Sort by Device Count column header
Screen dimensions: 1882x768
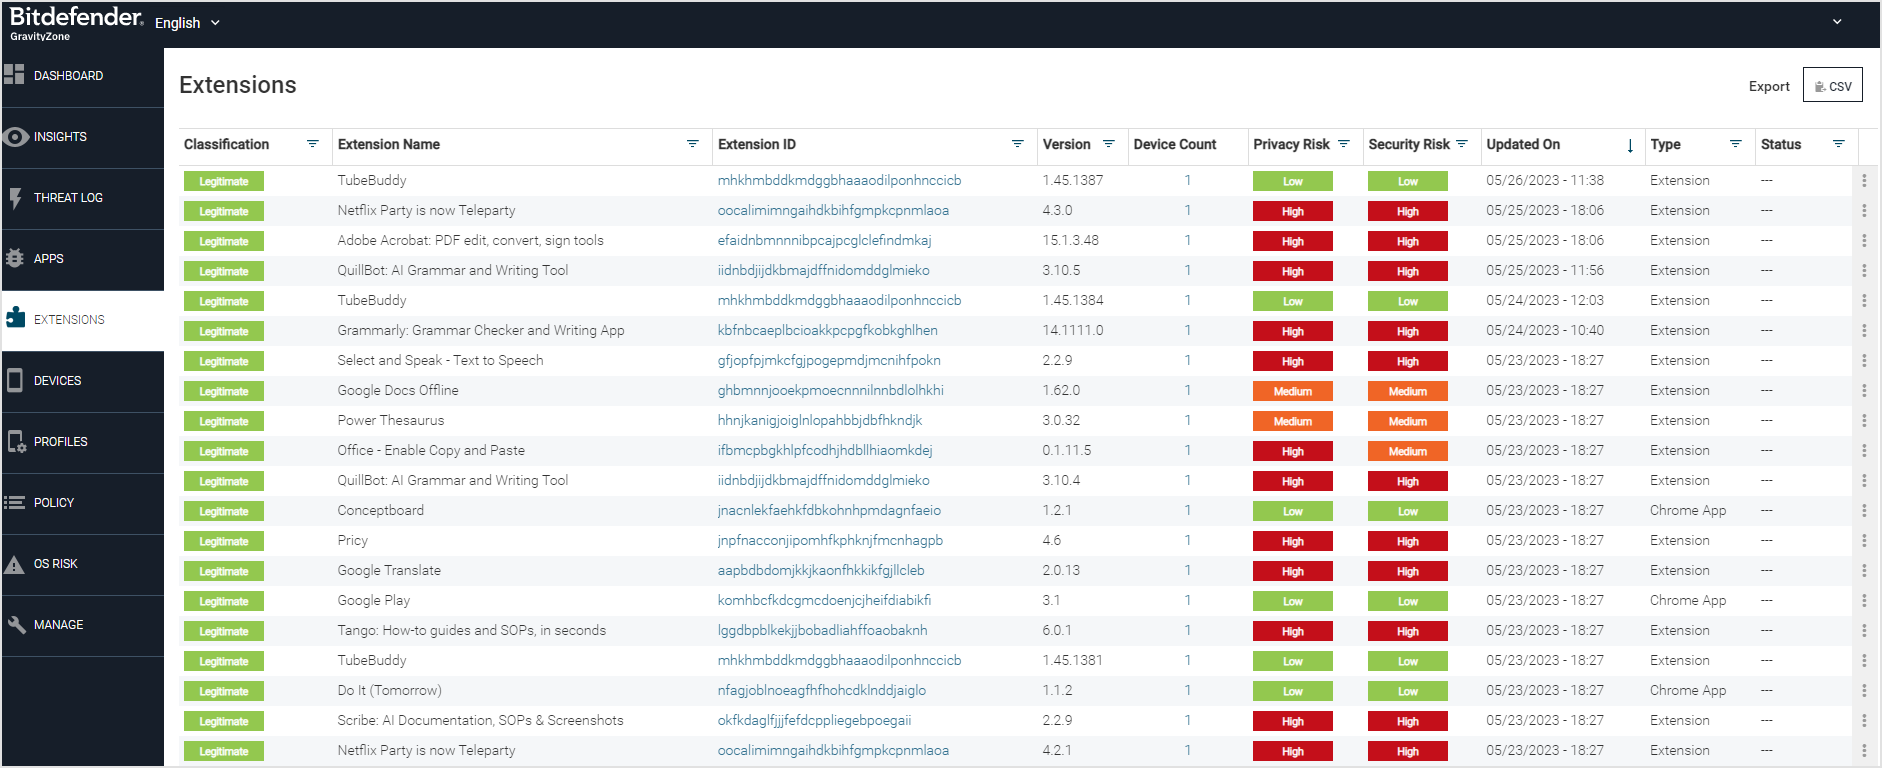pos(1175,144)
